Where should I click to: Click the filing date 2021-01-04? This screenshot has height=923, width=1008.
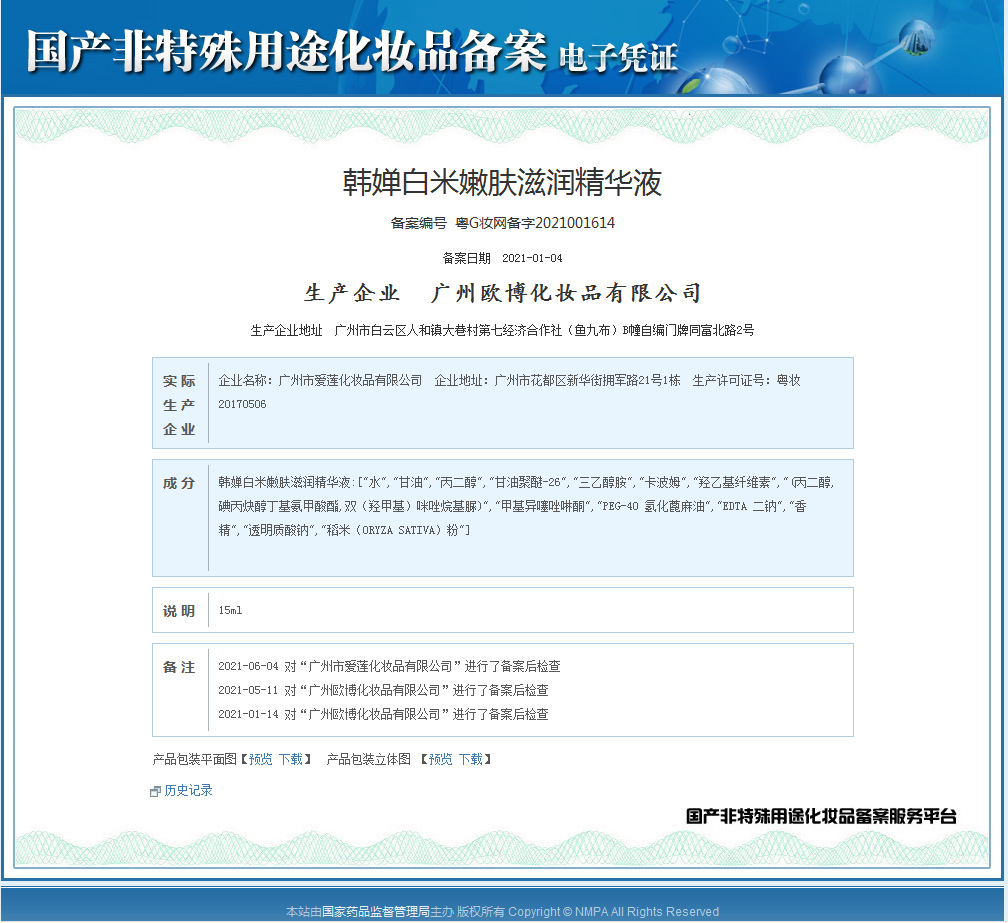click(532, 258)
